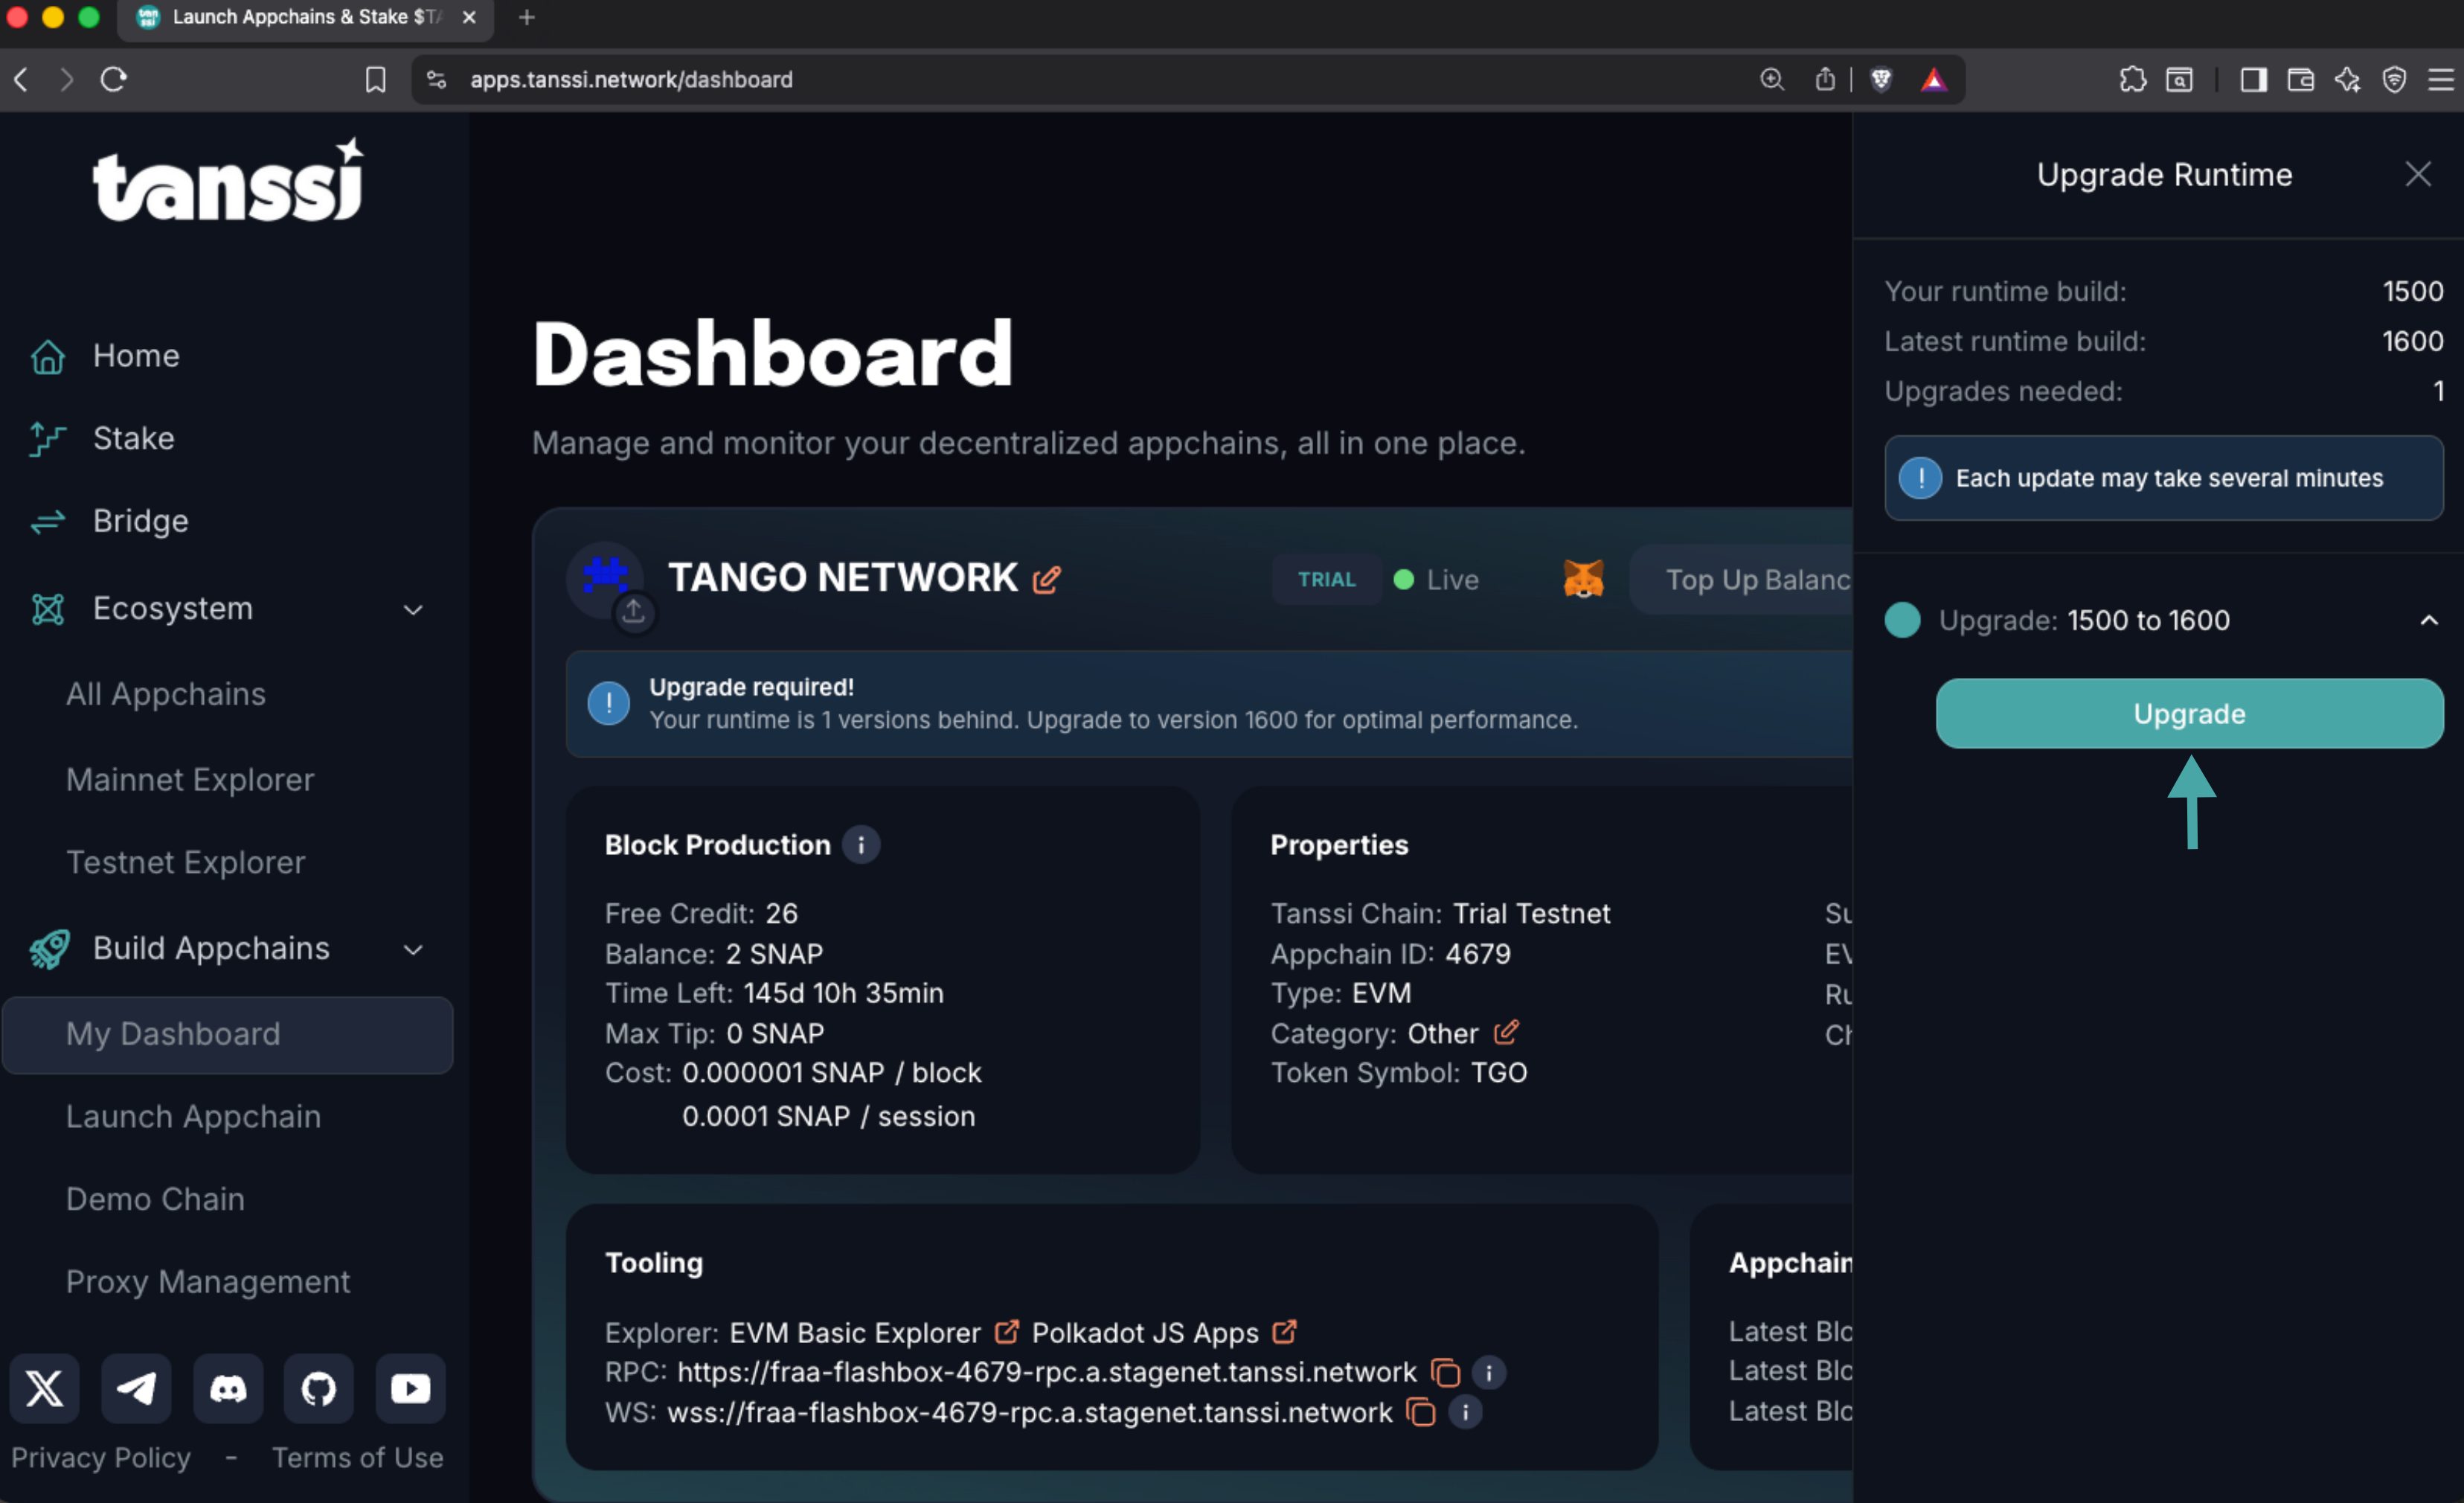Viewport: 2464px width, 1503px height.
Task: Select Launch Appchain in sidebar
Action: 193,1116
